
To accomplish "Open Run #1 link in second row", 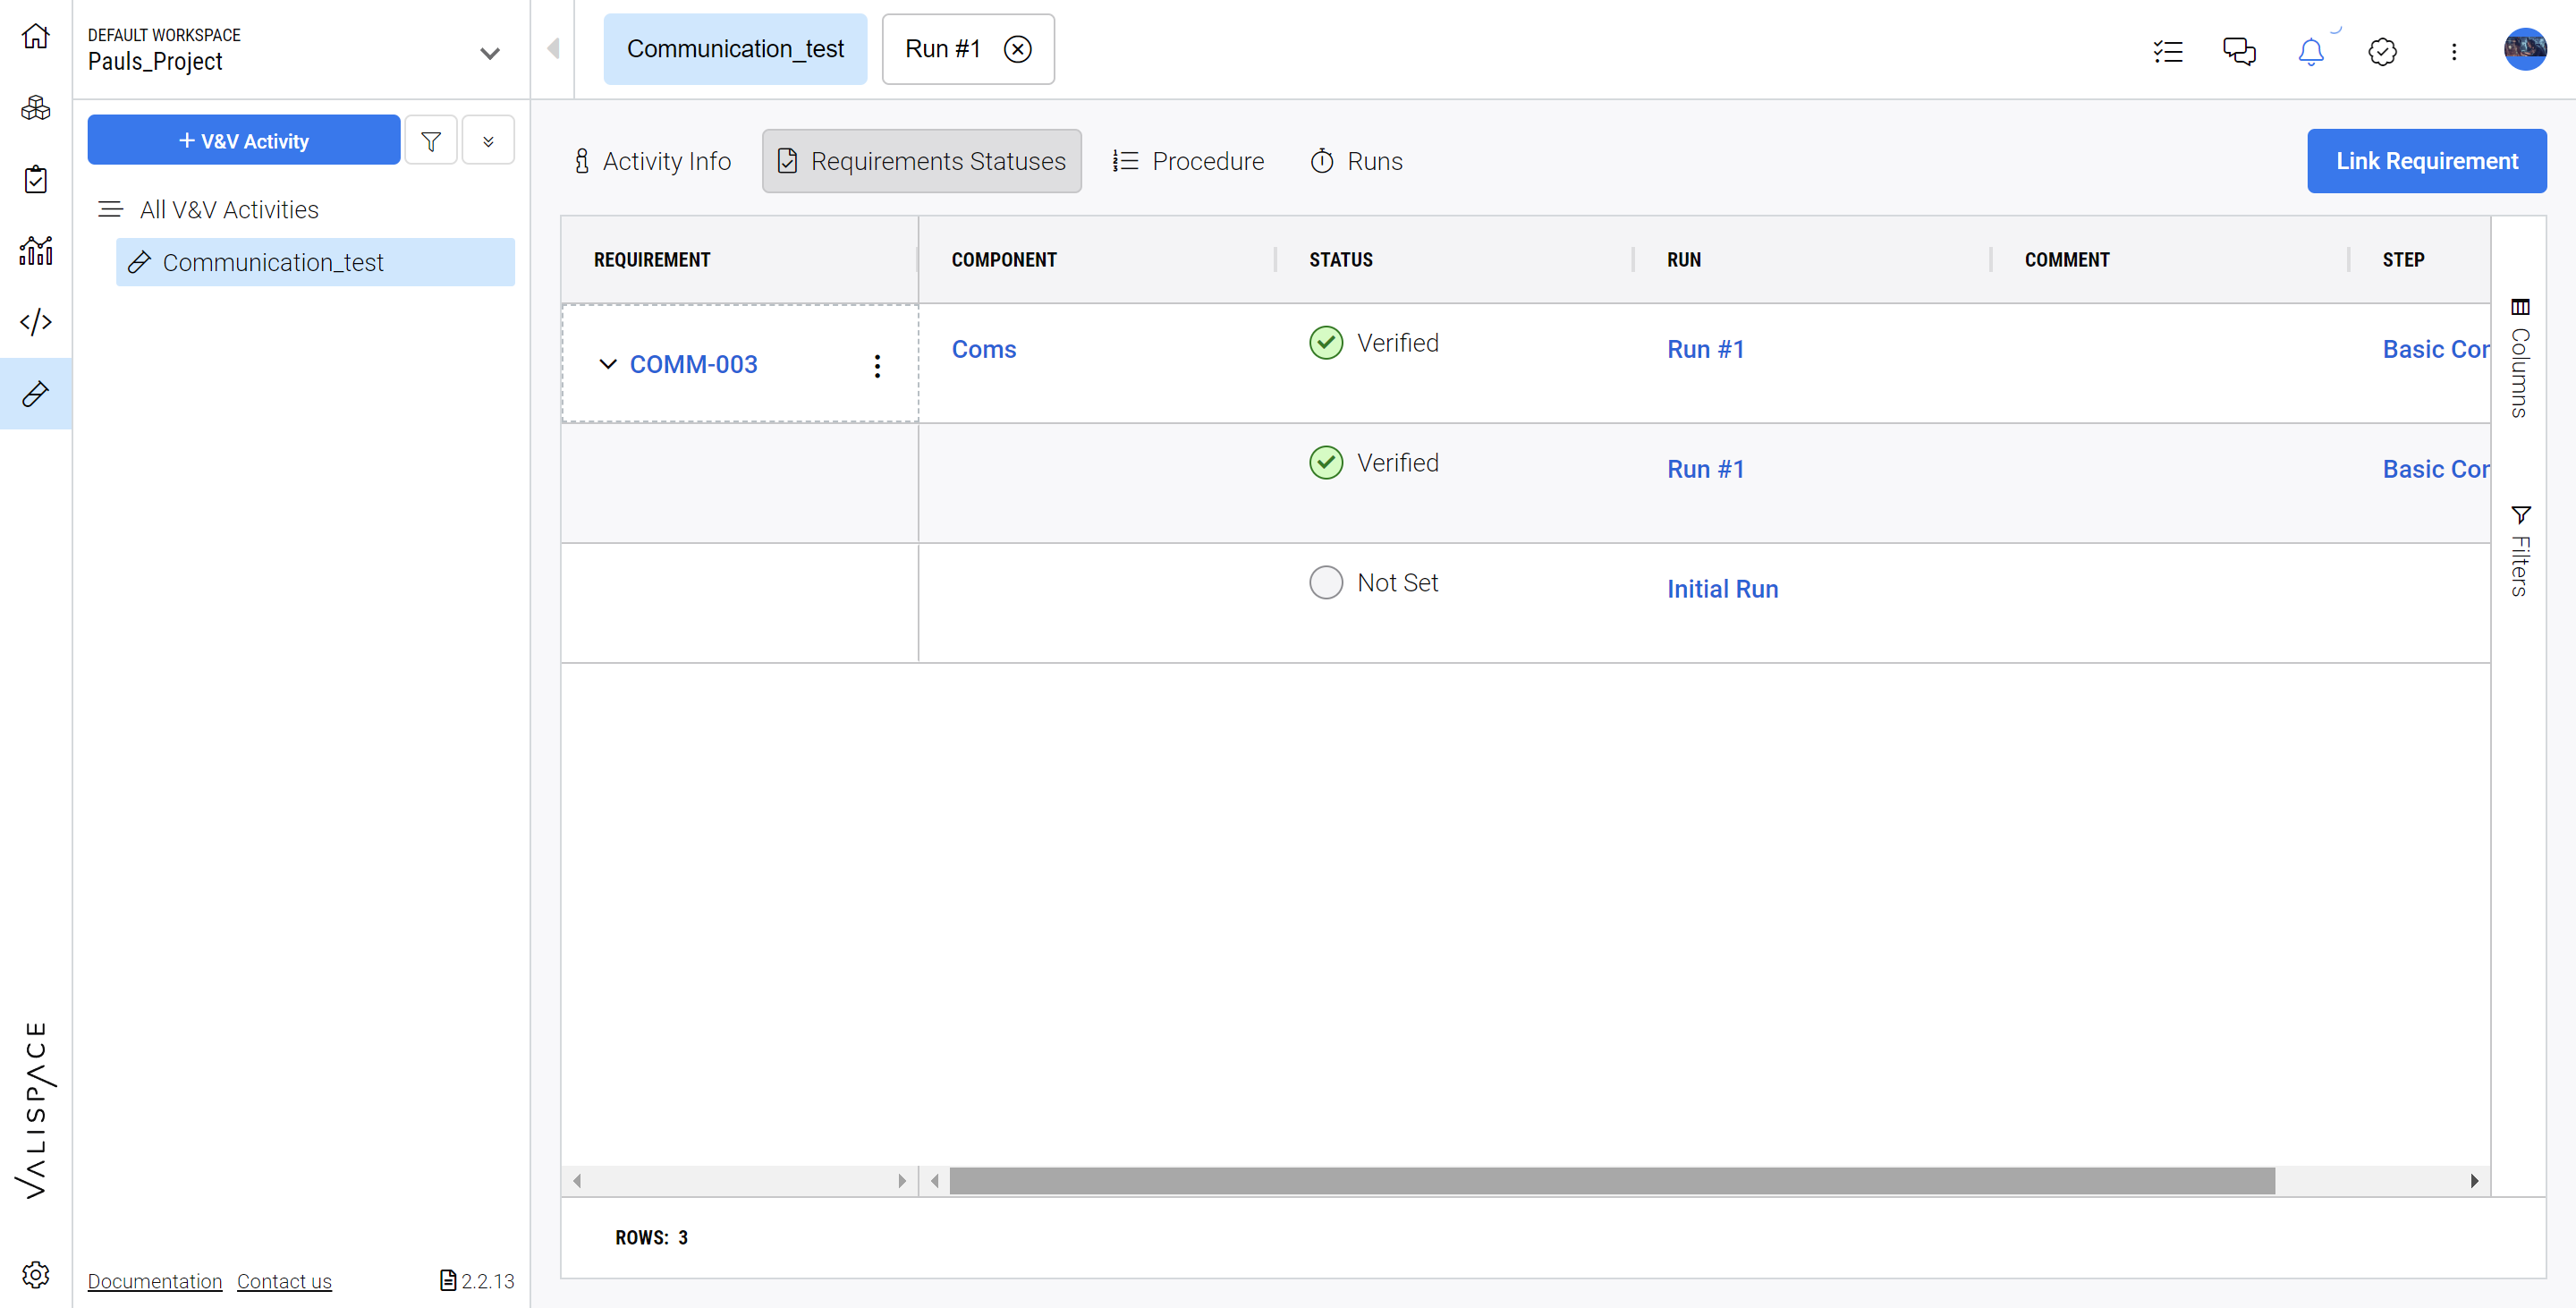I will pos(1705,469).
